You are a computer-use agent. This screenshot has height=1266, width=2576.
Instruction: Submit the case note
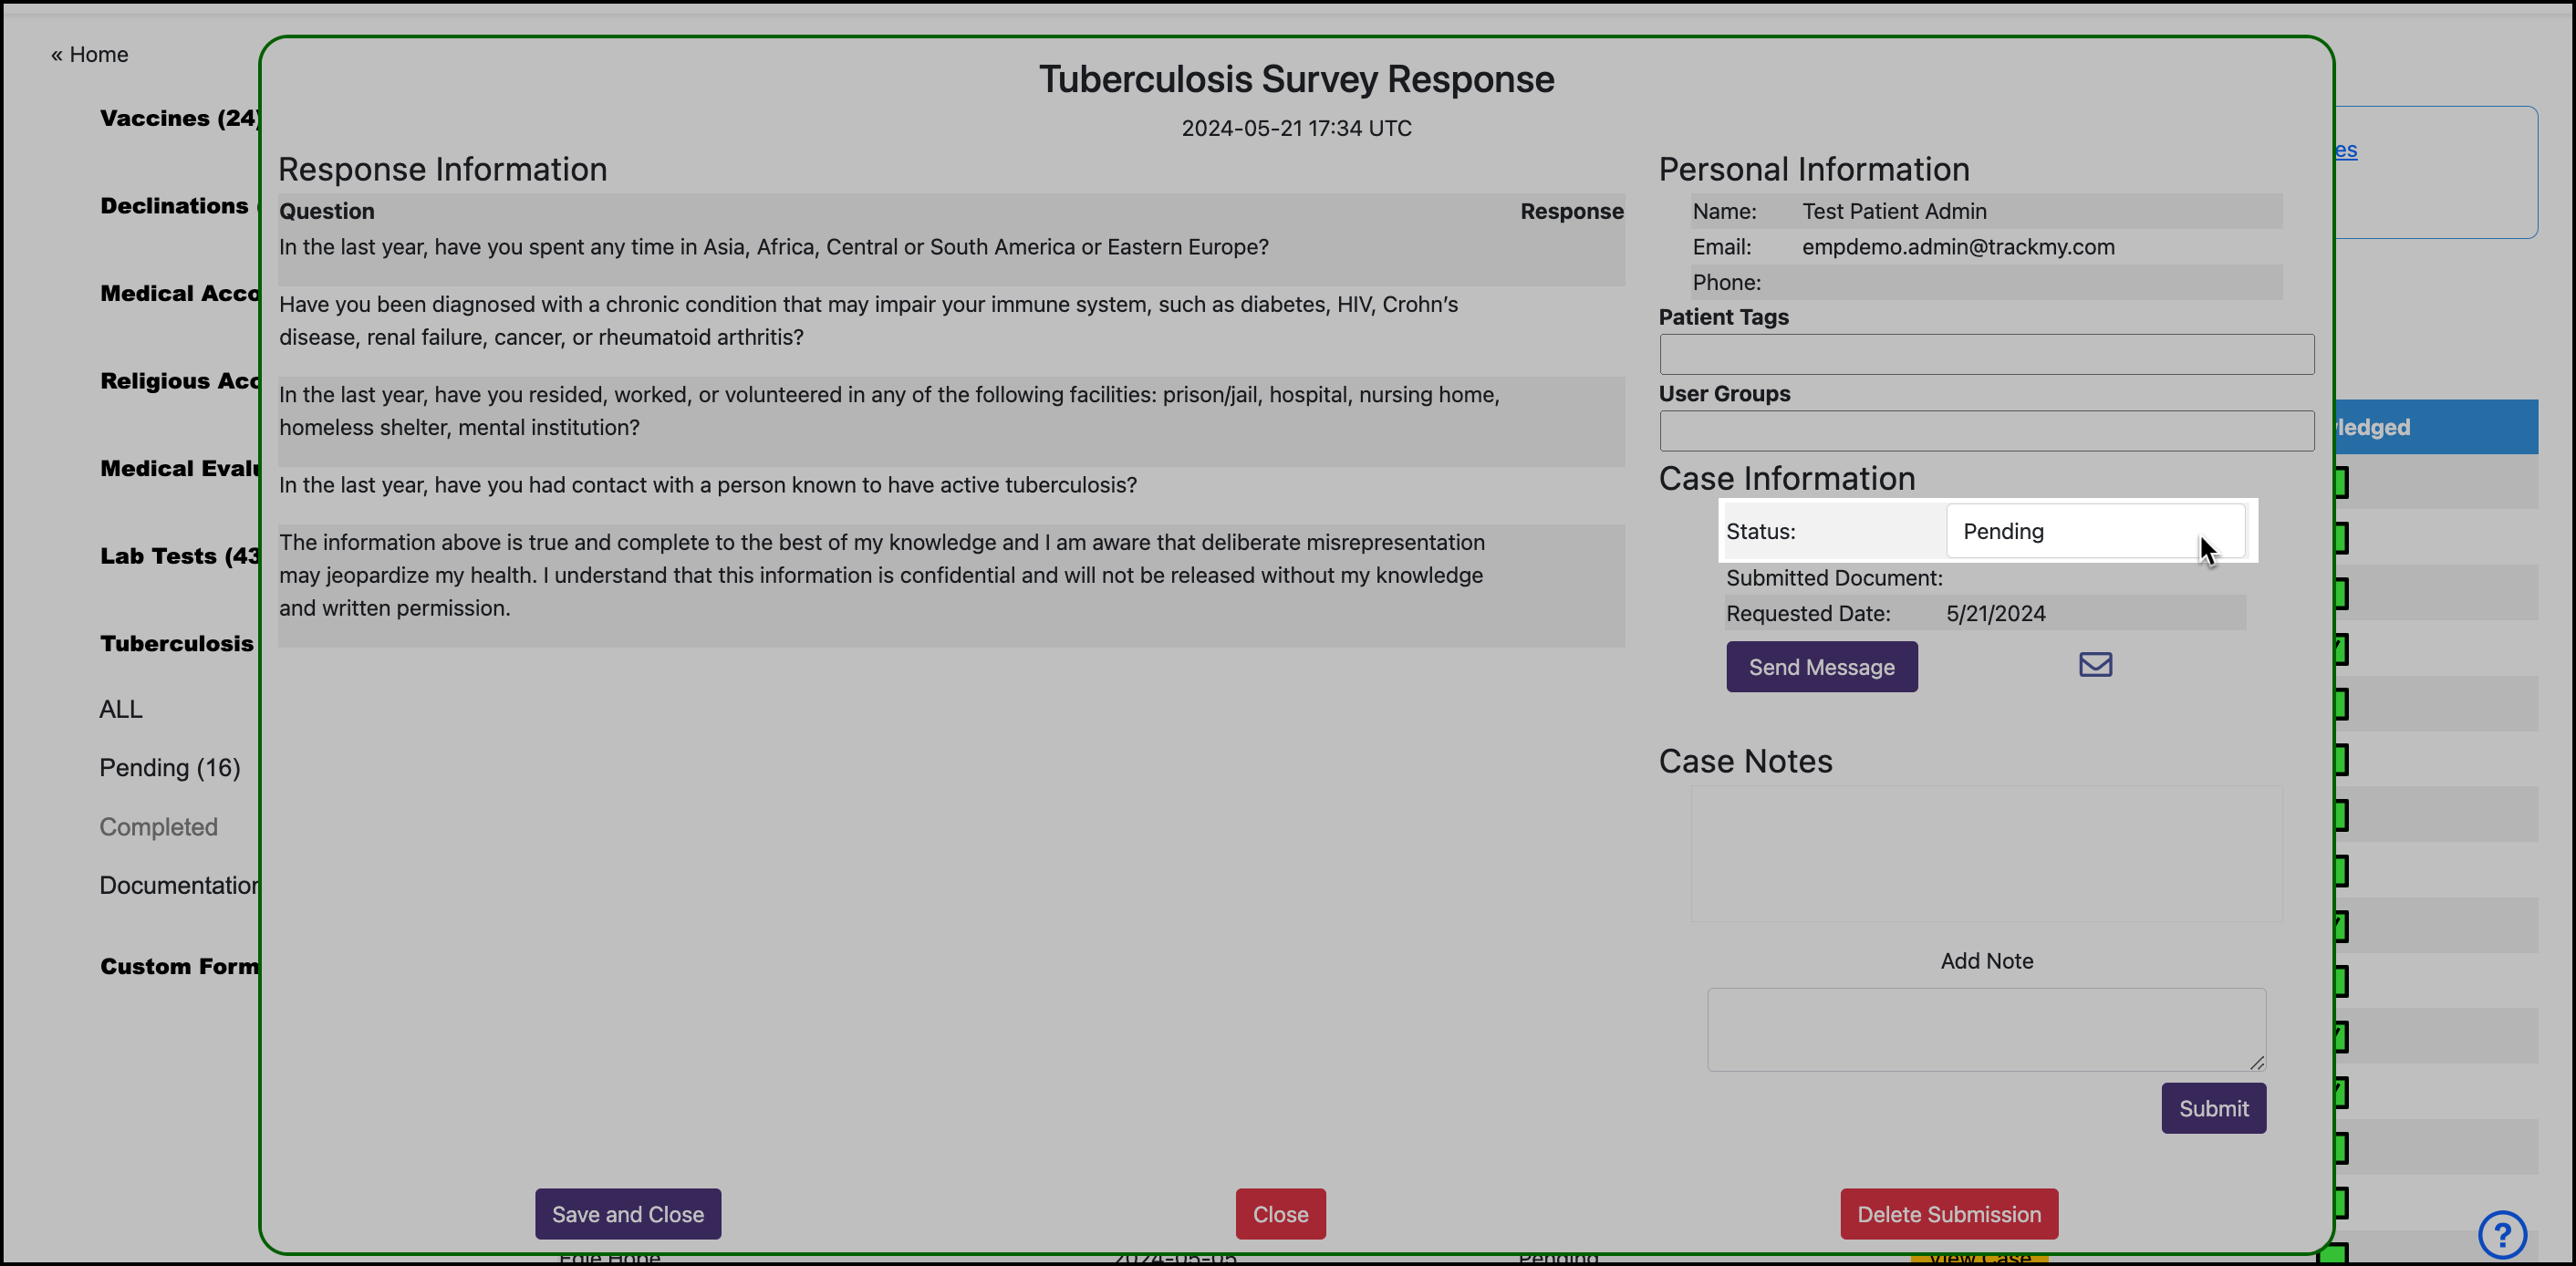(x=2213, y=1108)
